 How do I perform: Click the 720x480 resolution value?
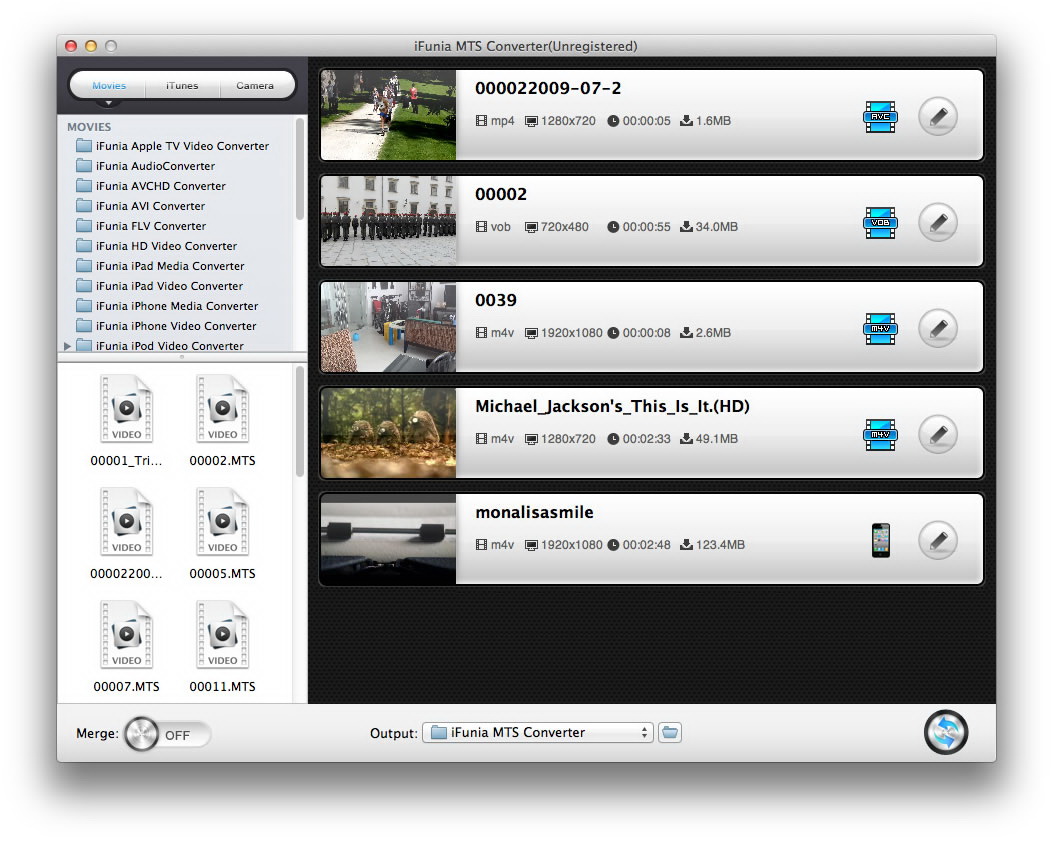pyautogui.click(x=565, y=227)
